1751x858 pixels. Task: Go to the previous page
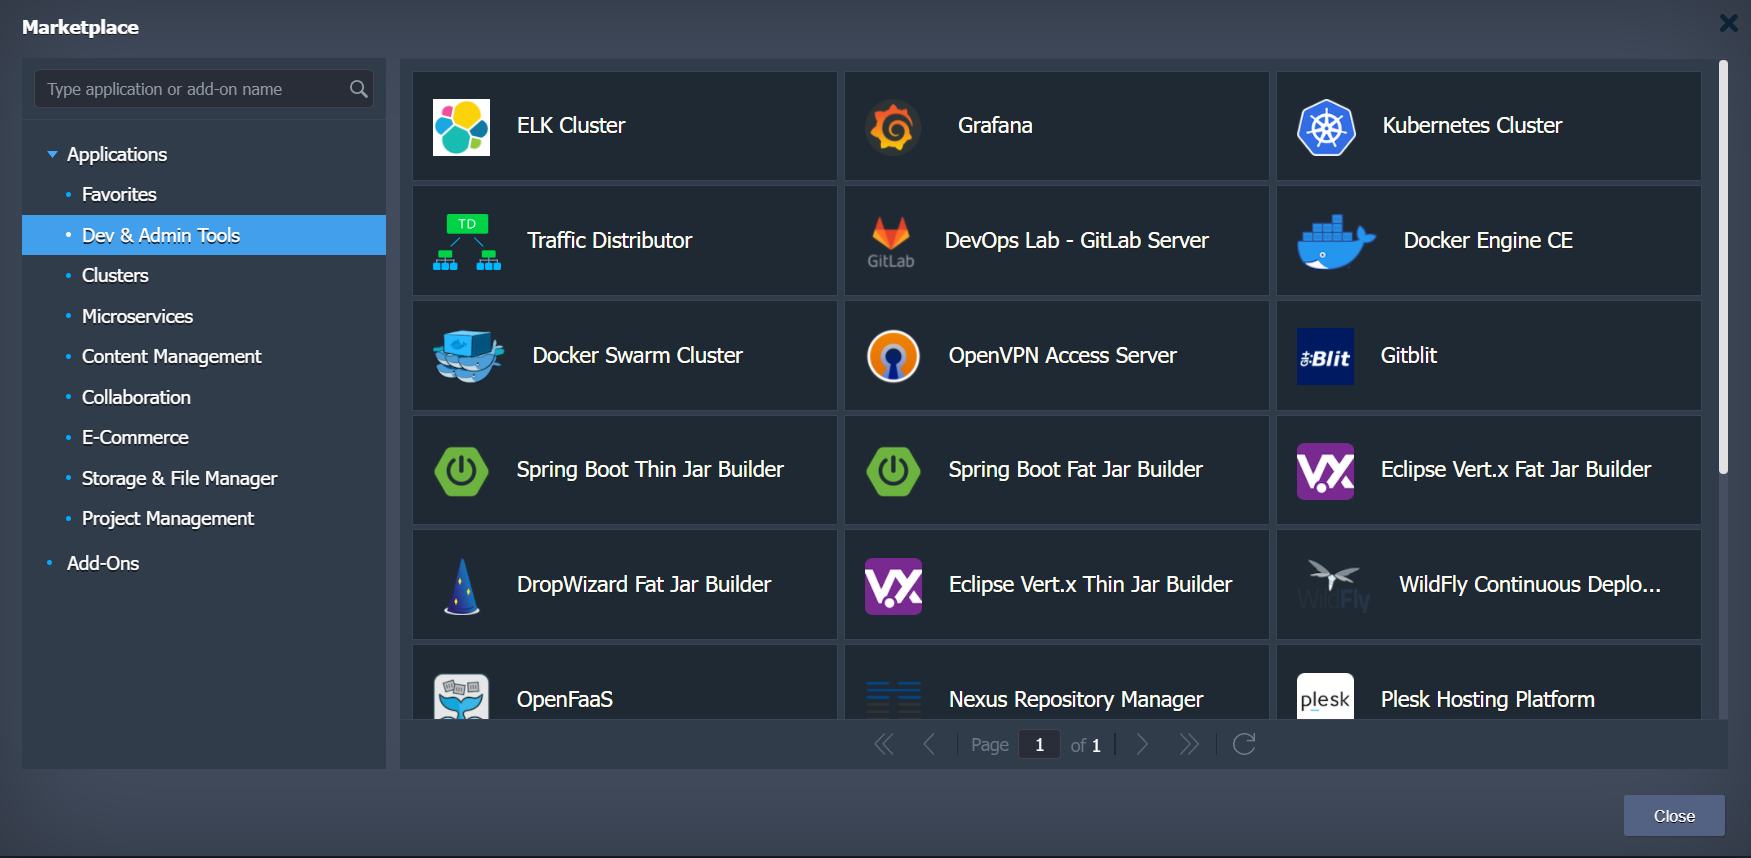pos(929,744)
